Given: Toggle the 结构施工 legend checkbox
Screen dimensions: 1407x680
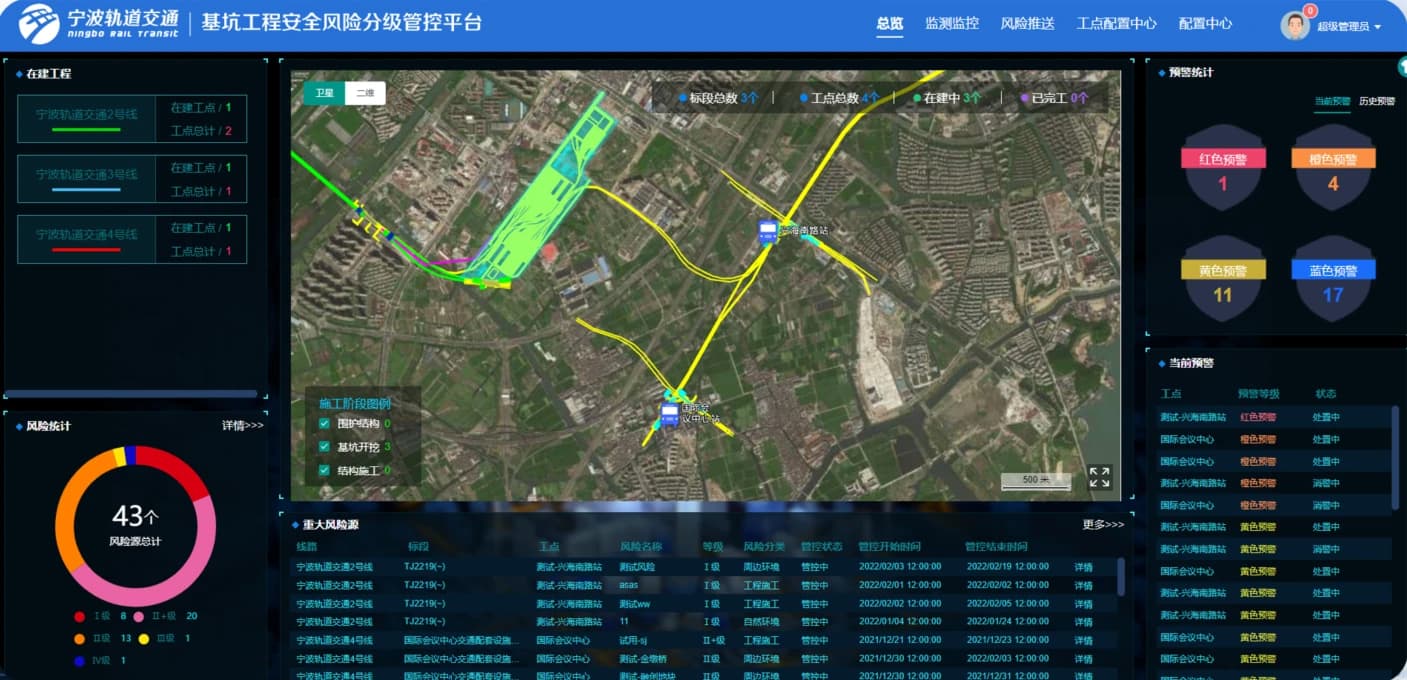Looking at the screenshot, I should 324,470.
